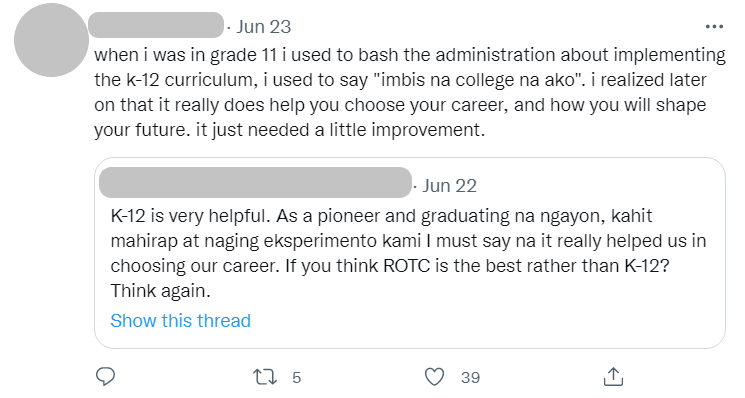Click the blurred quoted tweet author name
This screenshot has width=745, height=398.
pyautogui.click(x=255, y=182)
